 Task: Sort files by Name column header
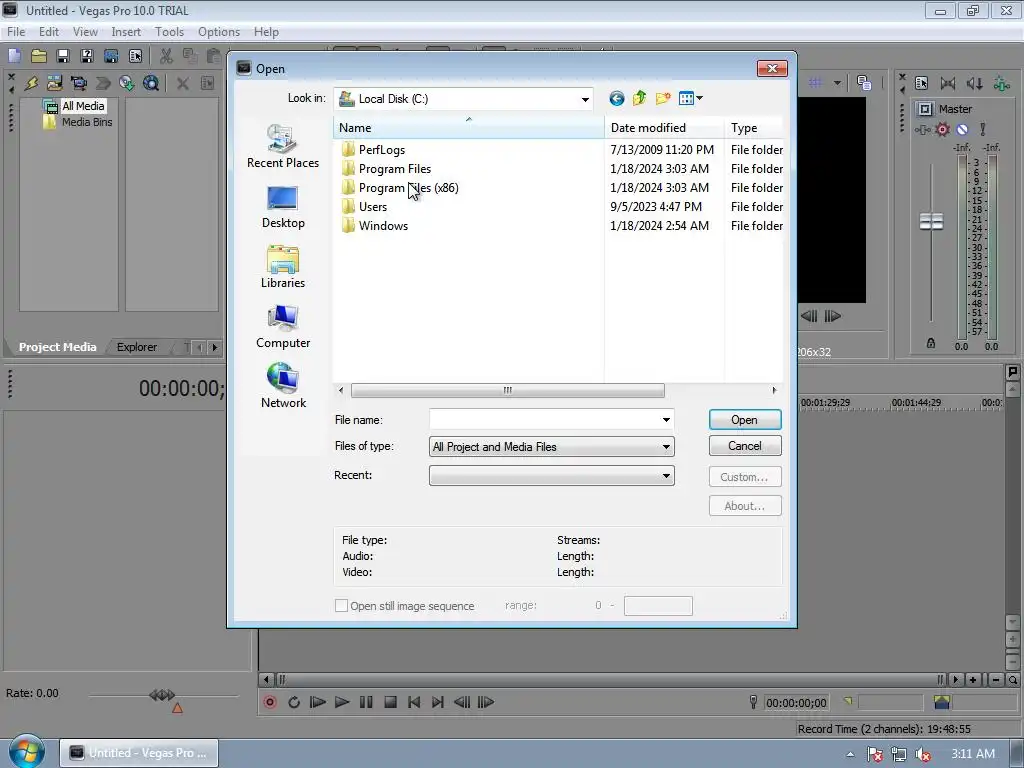(x=468, y=128)
